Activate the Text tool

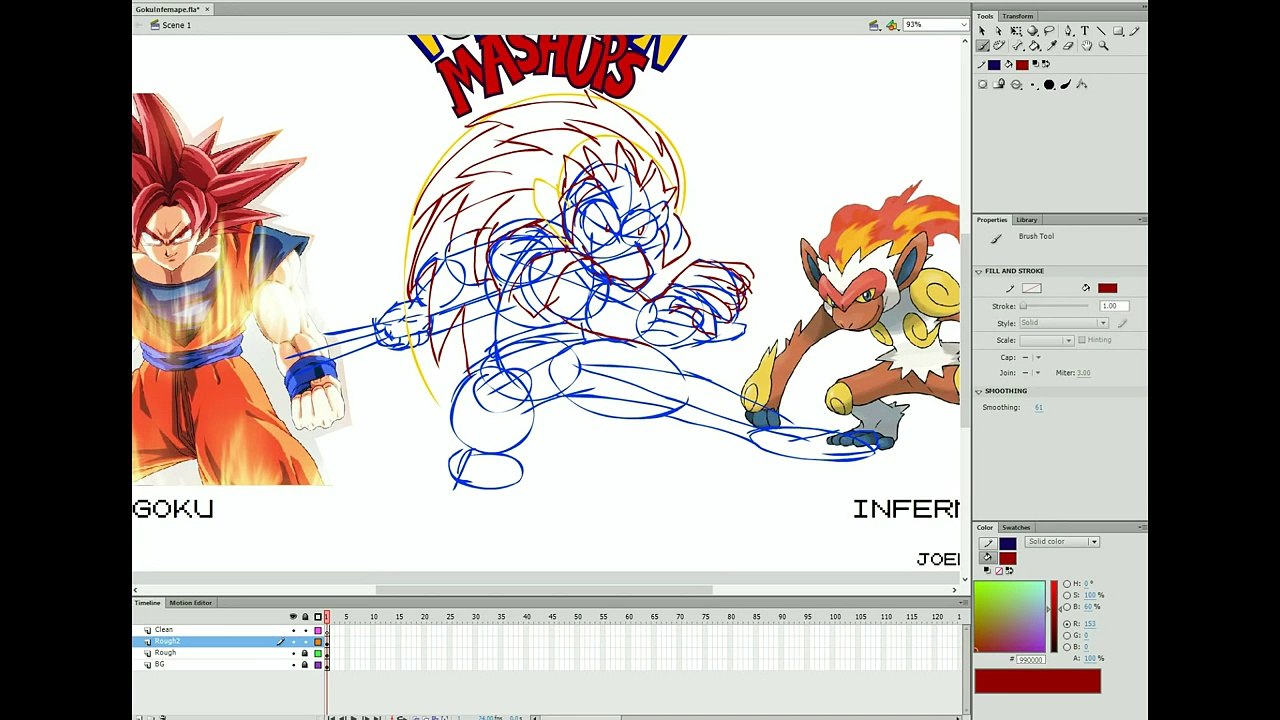[1085, 31]
